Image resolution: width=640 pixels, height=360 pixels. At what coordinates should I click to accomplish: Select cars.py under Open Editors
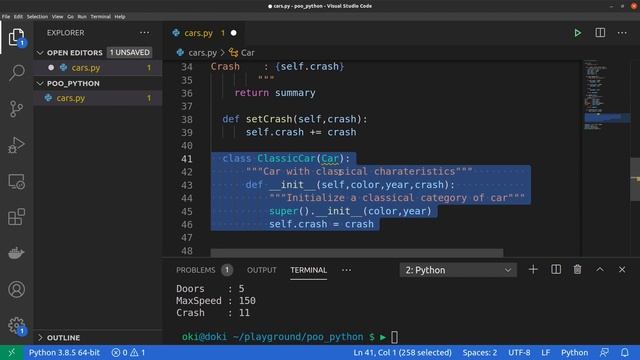click(98, 68)
